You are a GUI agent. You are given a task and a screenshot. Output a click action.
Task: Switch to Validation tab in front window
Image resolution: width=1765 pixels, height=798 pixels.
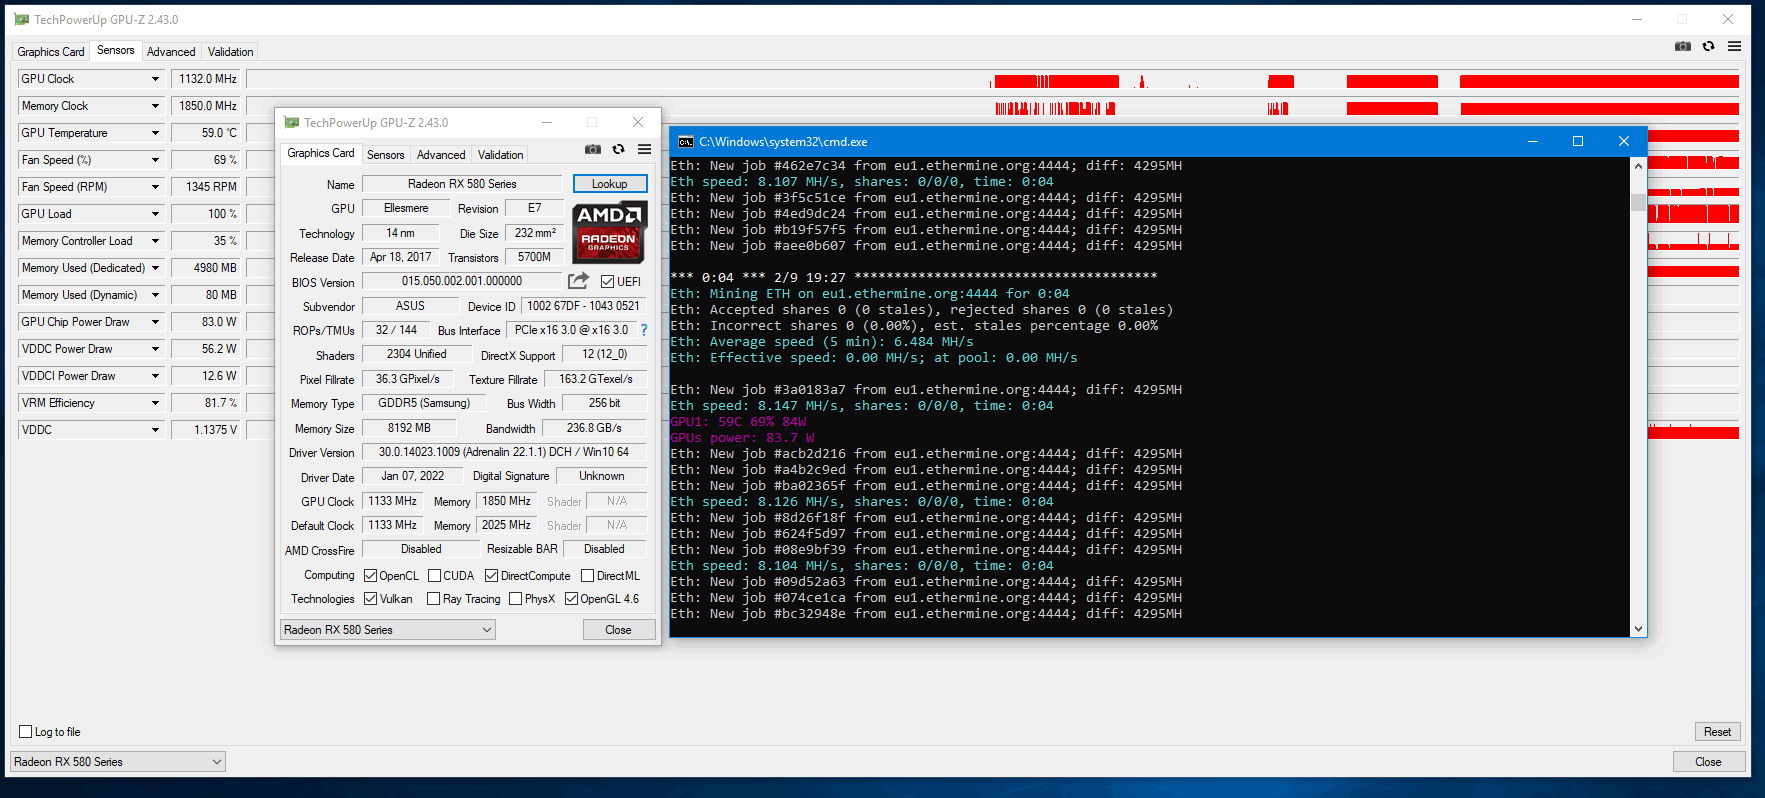coord(500,155)
